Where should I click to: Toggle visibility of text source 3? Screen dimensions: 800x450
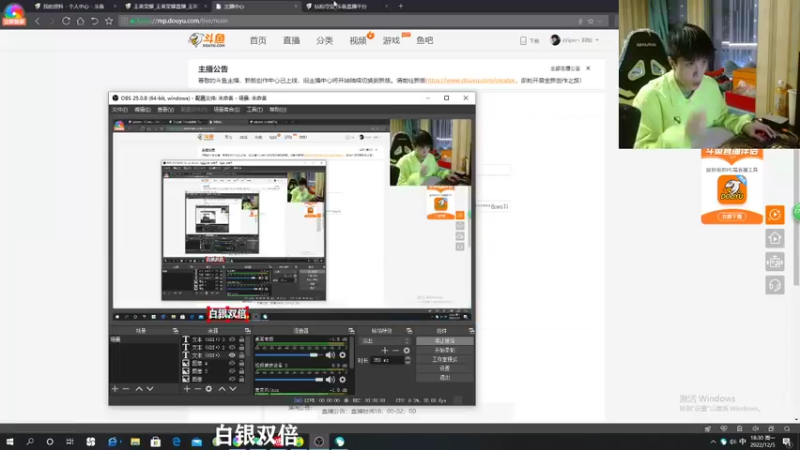tap(232, 339)
